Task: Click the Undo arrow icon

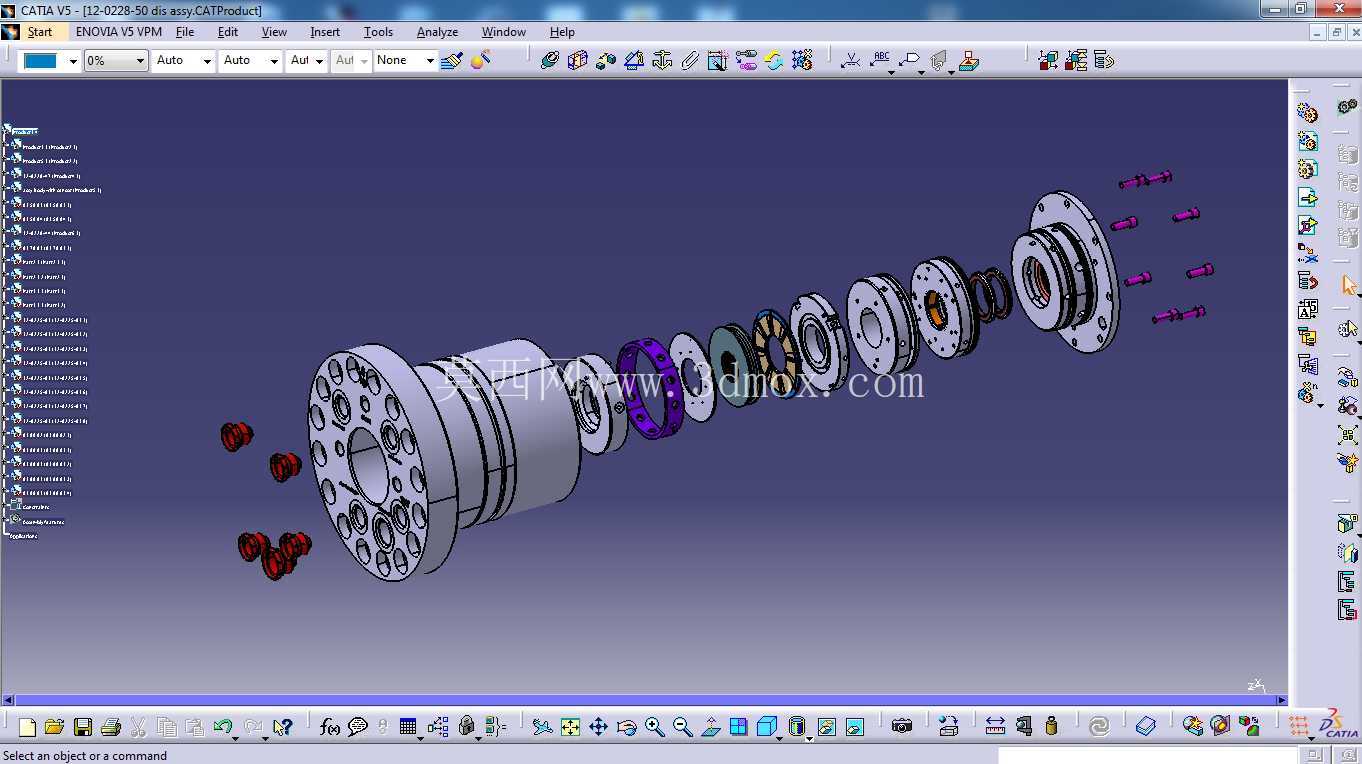Action: click(222, 727)
